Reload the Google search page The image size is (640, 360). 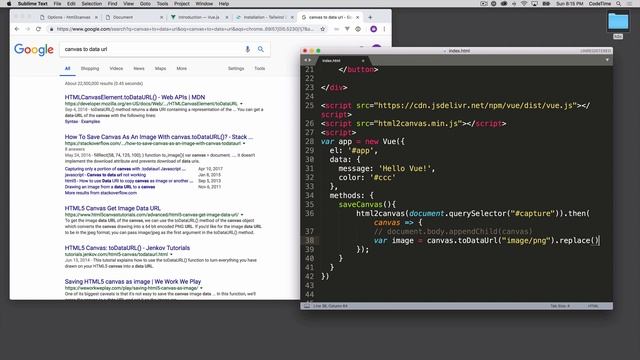38,29
